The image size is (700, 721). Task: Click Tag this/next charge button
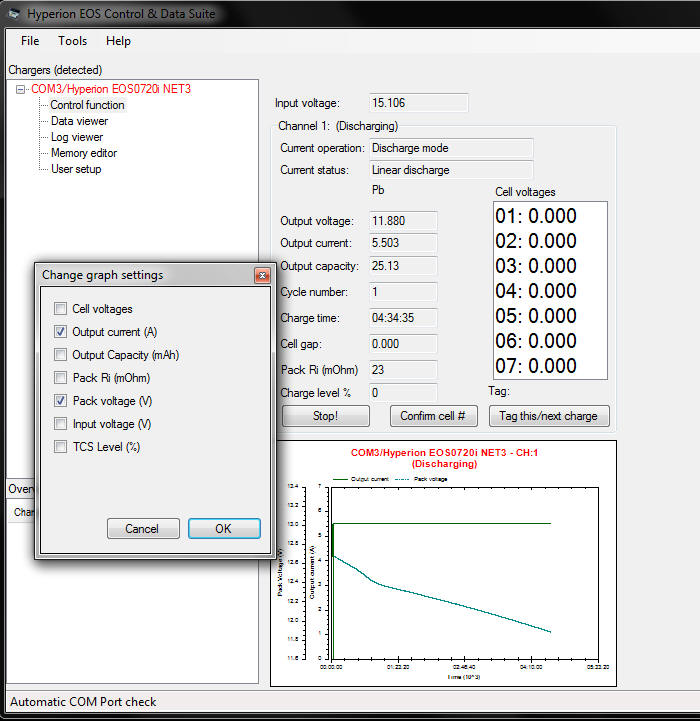(549, 416)
